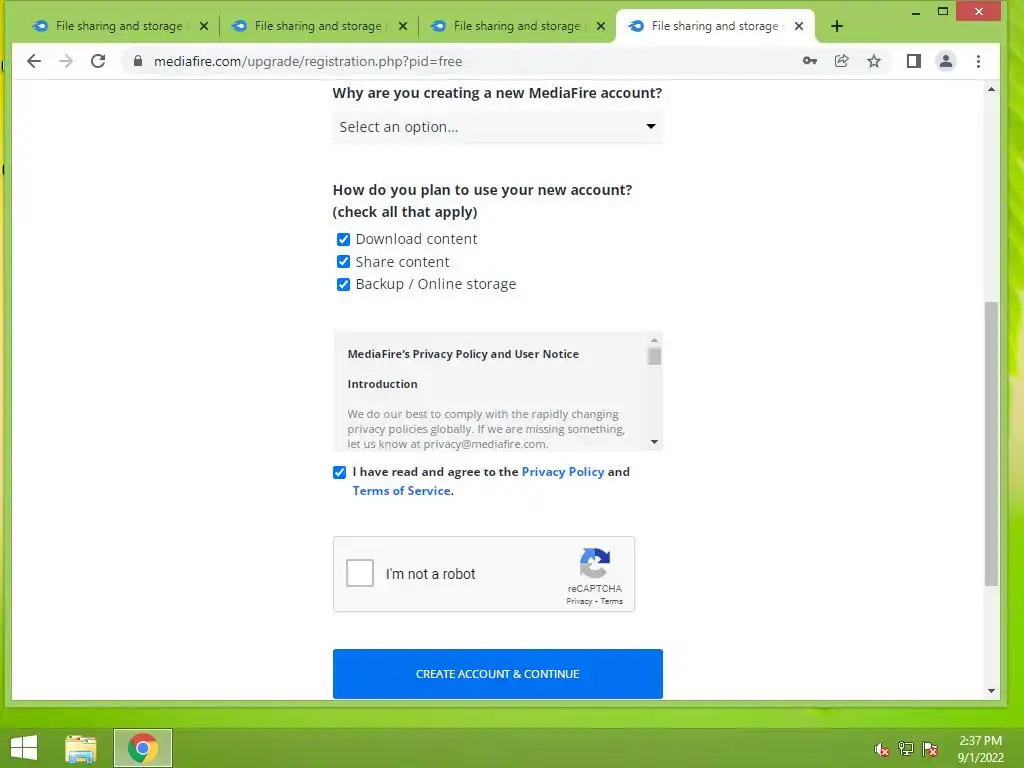Click reCAPTCHA Privacy link
1024x768 pixels.
click(579, 601)
